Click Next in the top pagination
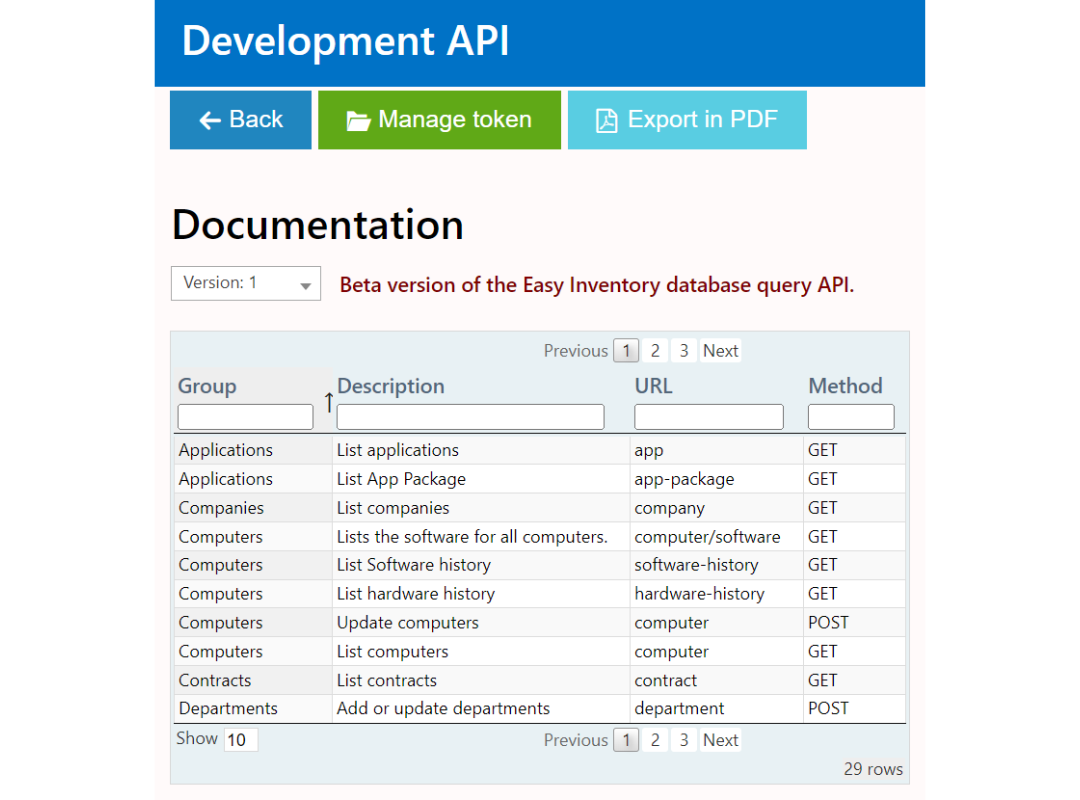 tap(720, 351)
